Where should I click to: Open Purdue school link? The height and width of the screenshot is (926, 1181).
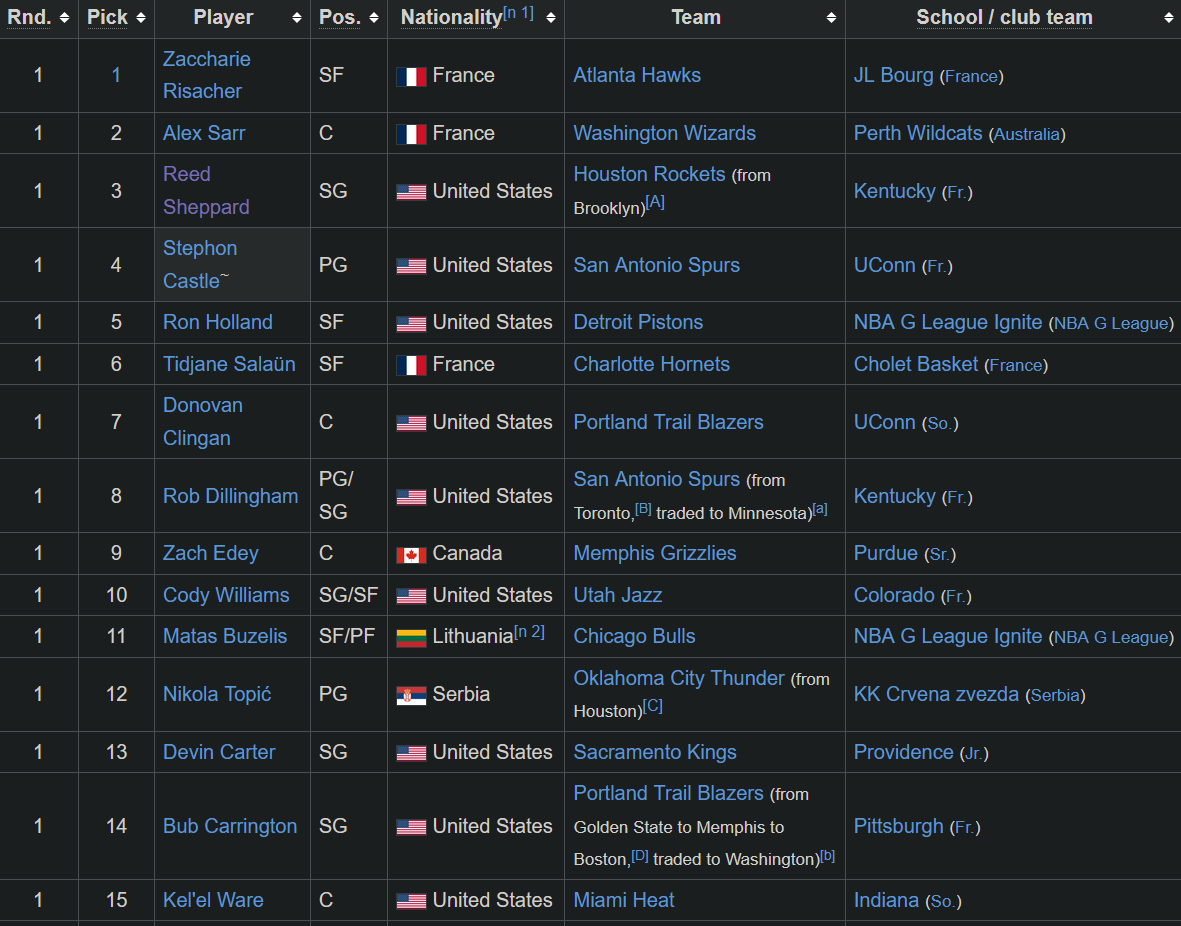[886, 553]
